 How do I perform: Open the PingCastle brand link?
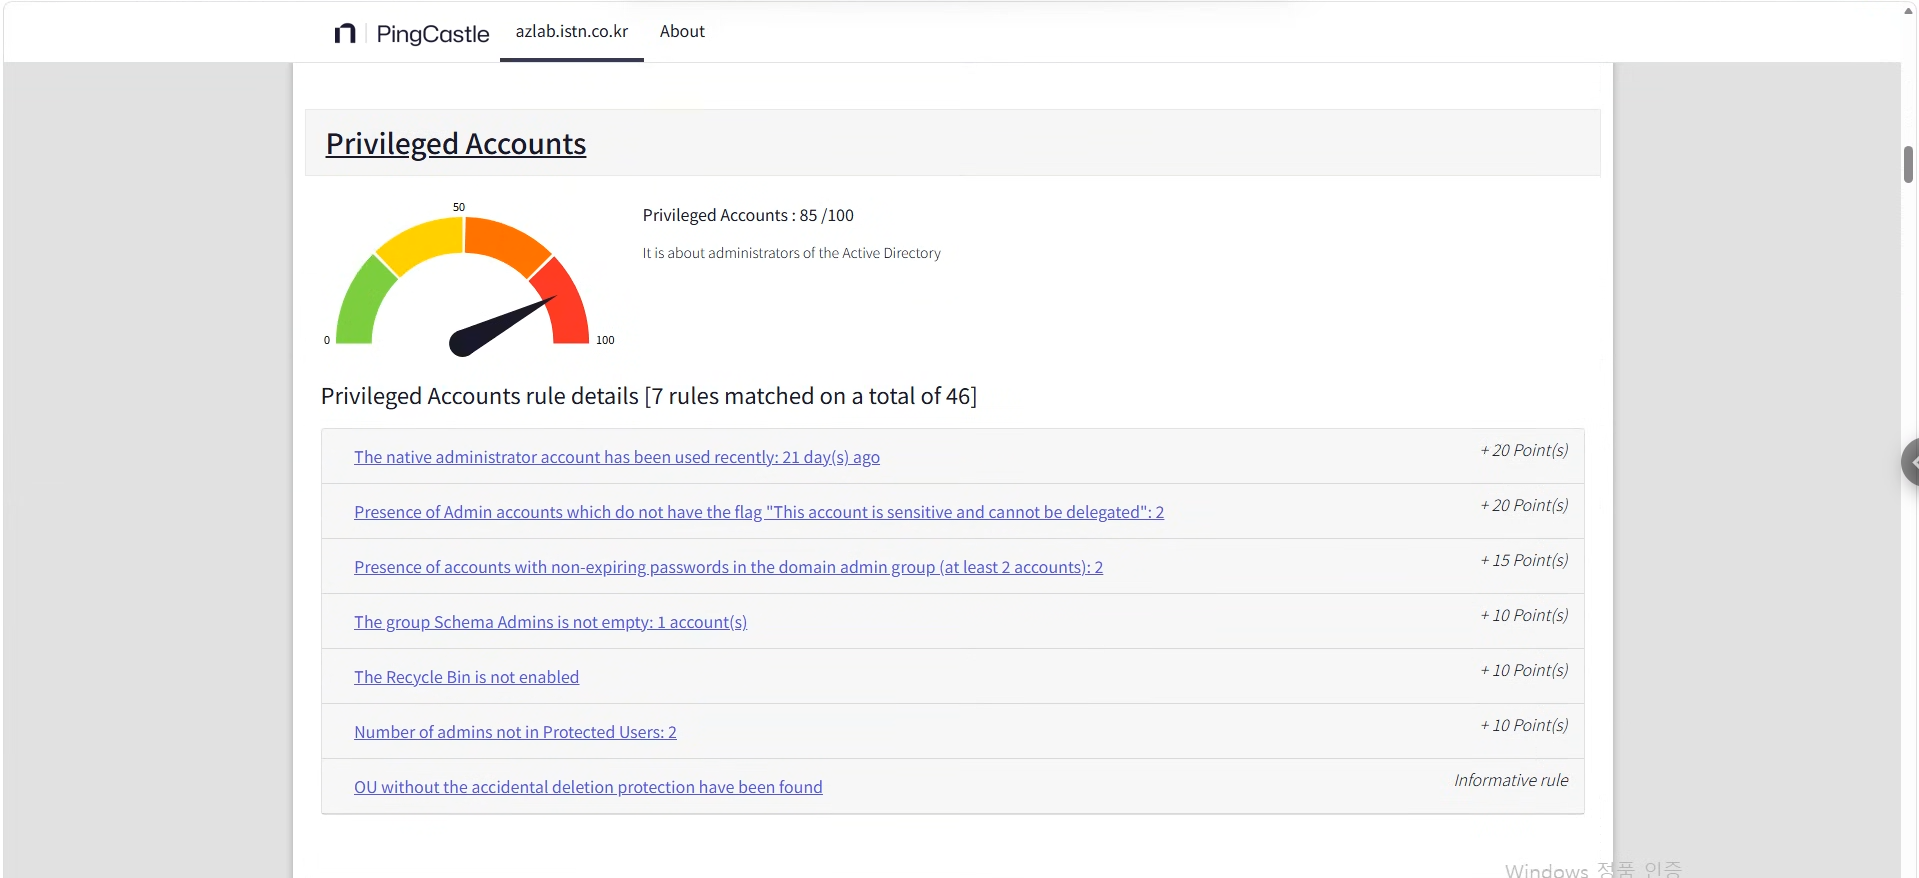pyautogui.click(x=433, y=34)
